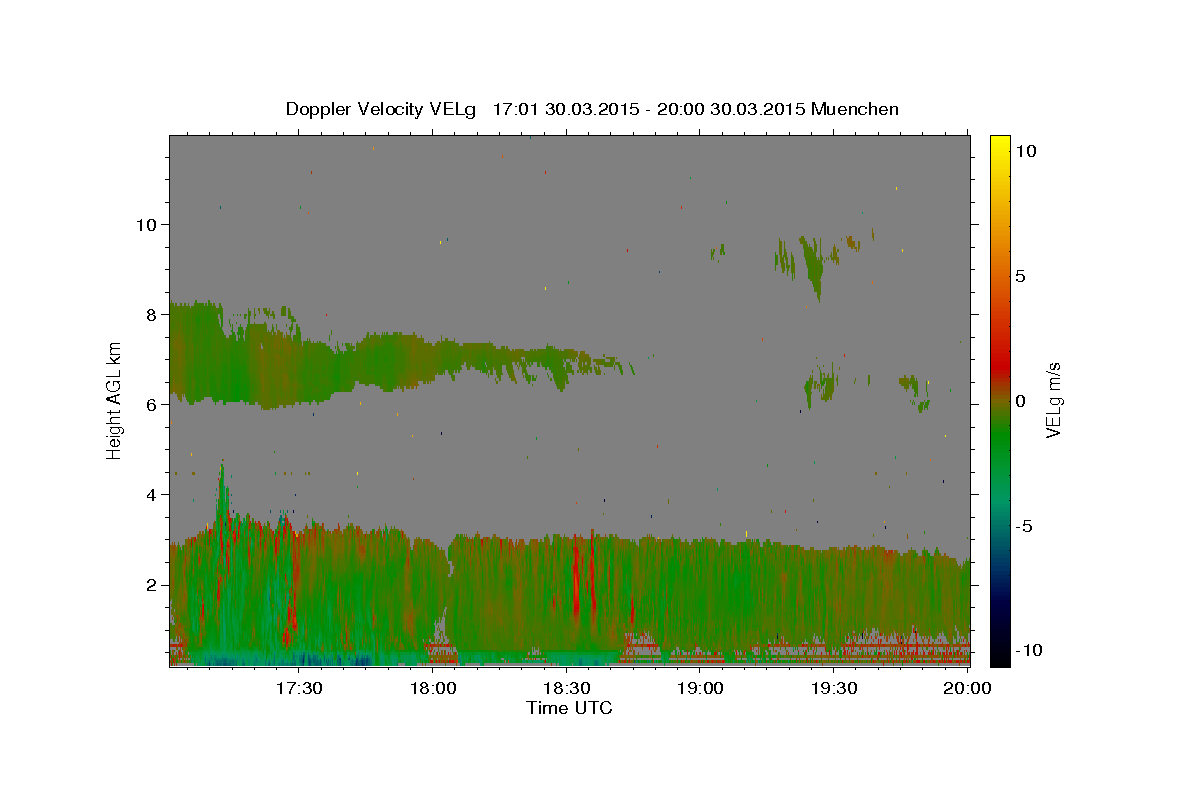Click the 18:30 time tick label
1200x800 pixels.
tap(567, 688)
